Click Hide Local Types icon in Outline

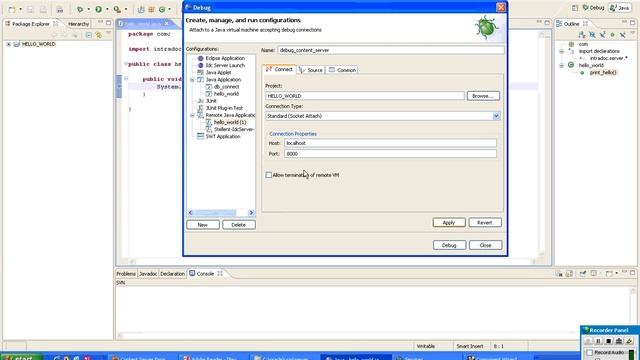[x=622, y=35]
